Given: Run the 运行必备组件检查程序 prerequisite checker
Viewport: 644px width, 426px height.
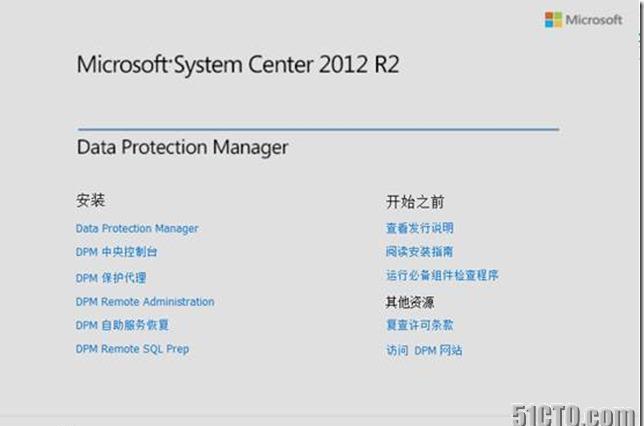Looking at the screenshot, I should [442, 275].
